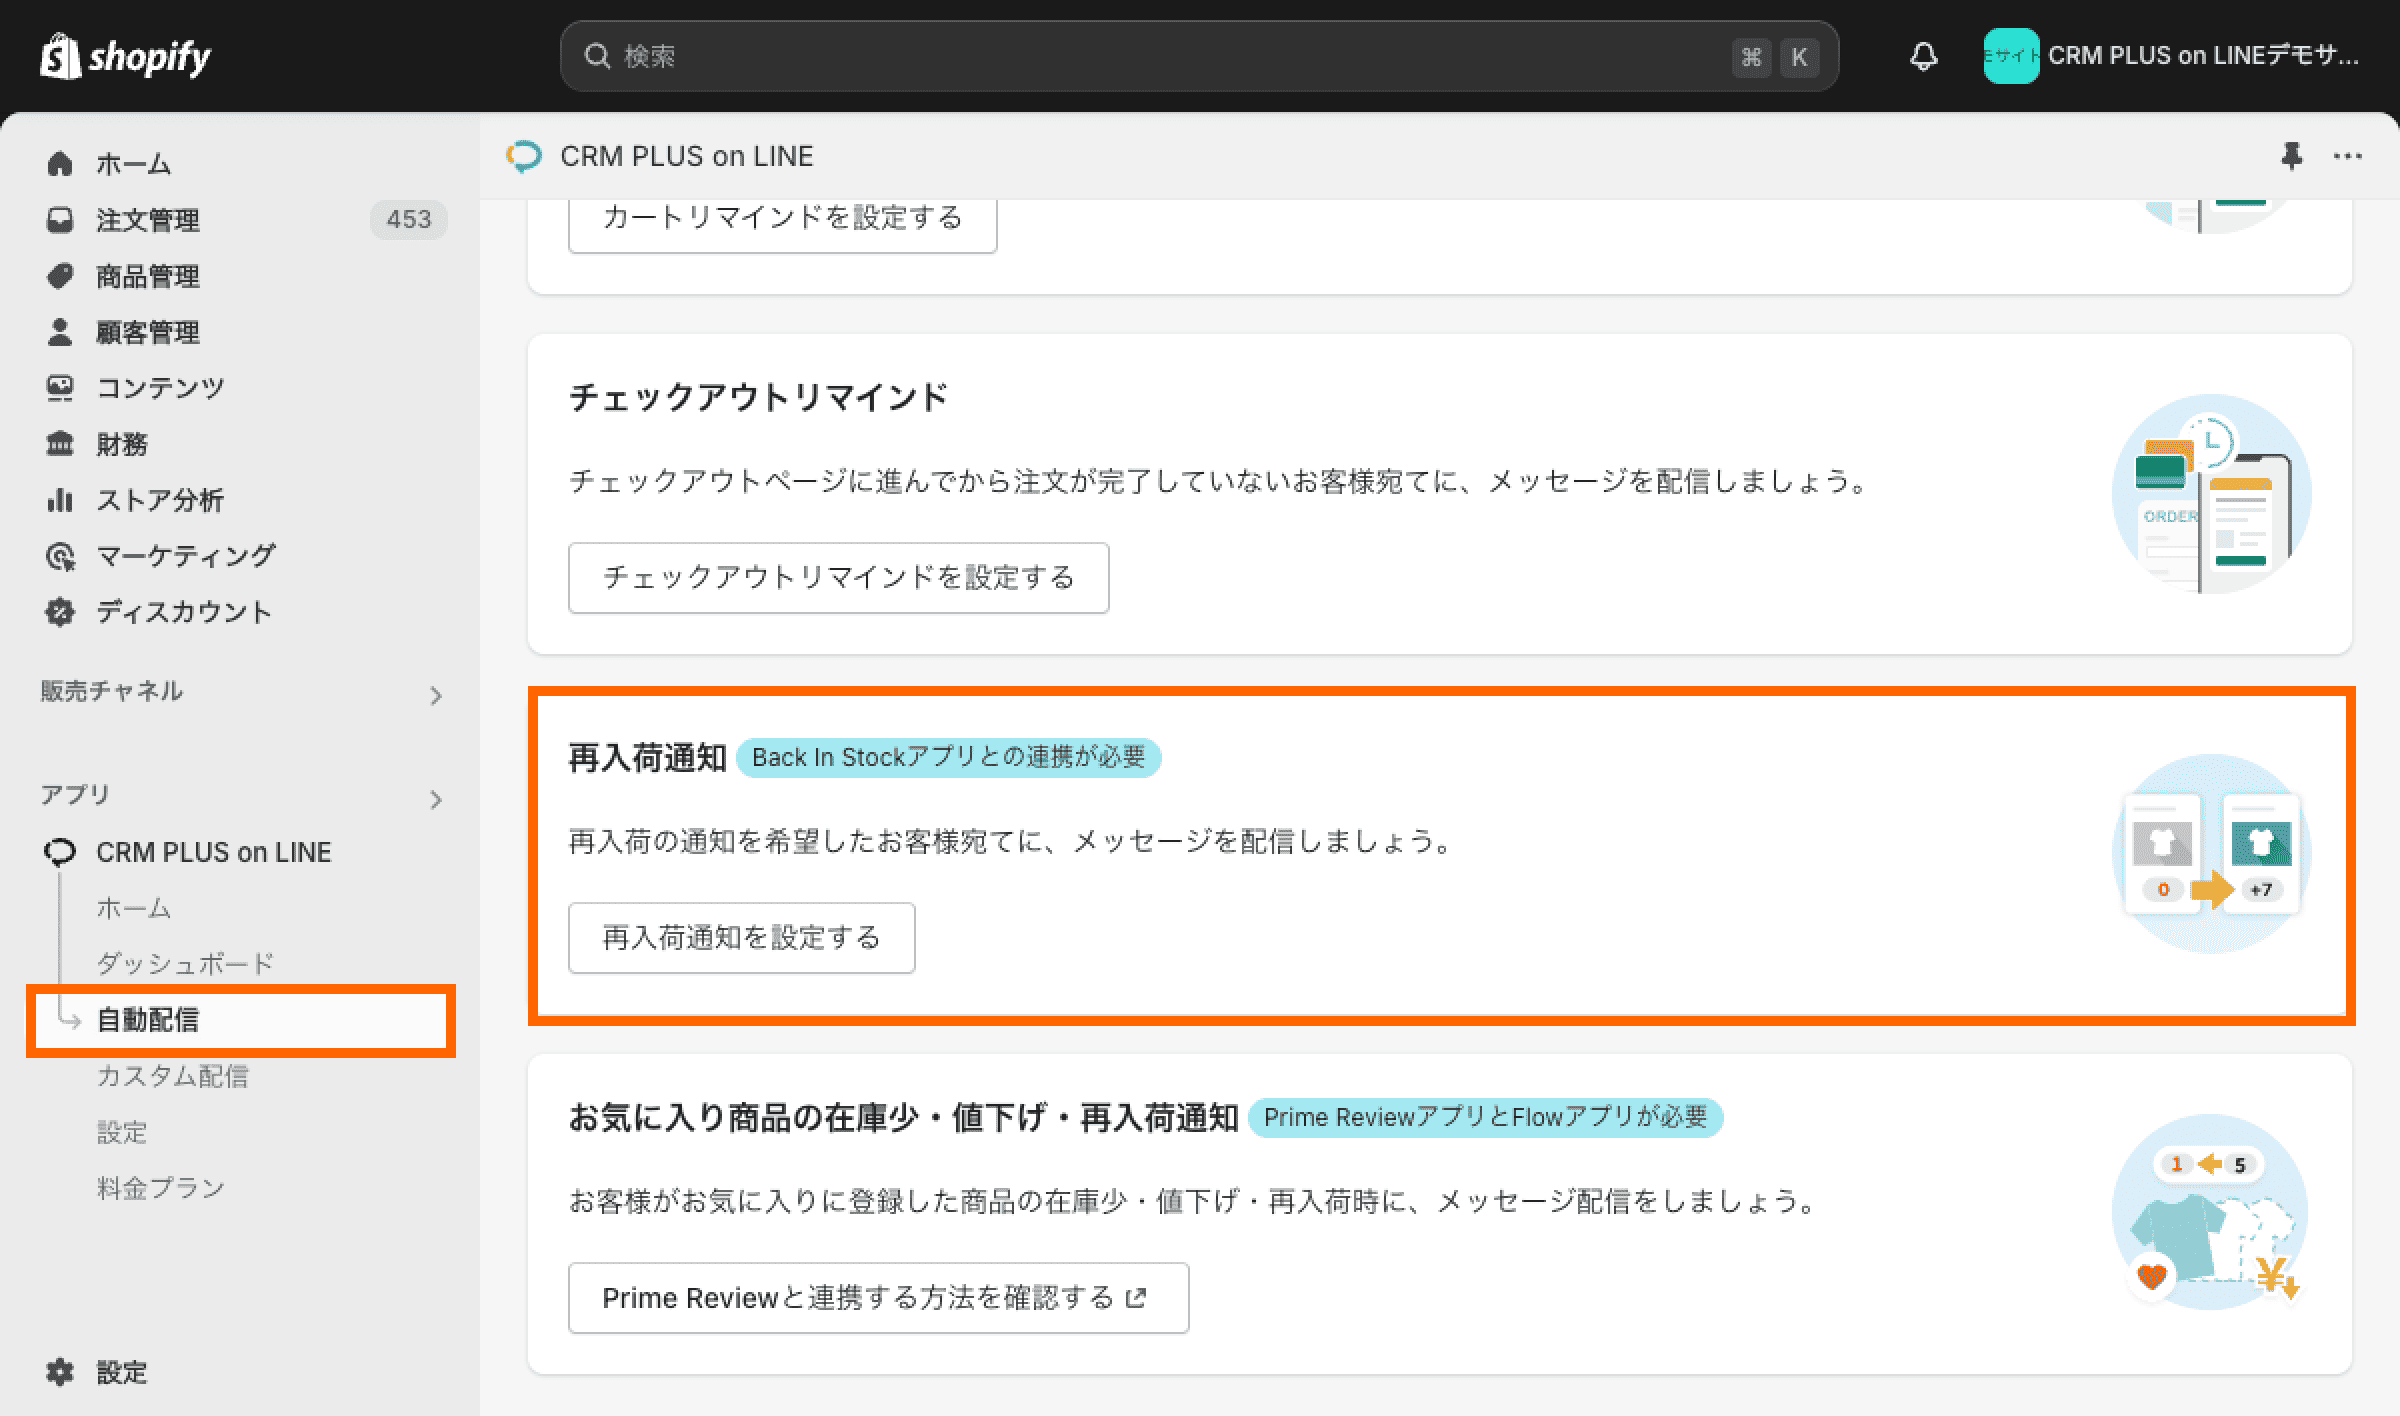Click the CRM PLUS on LINEデモサ... store name
The image size is (2400, 1416).
[2203, 56]
